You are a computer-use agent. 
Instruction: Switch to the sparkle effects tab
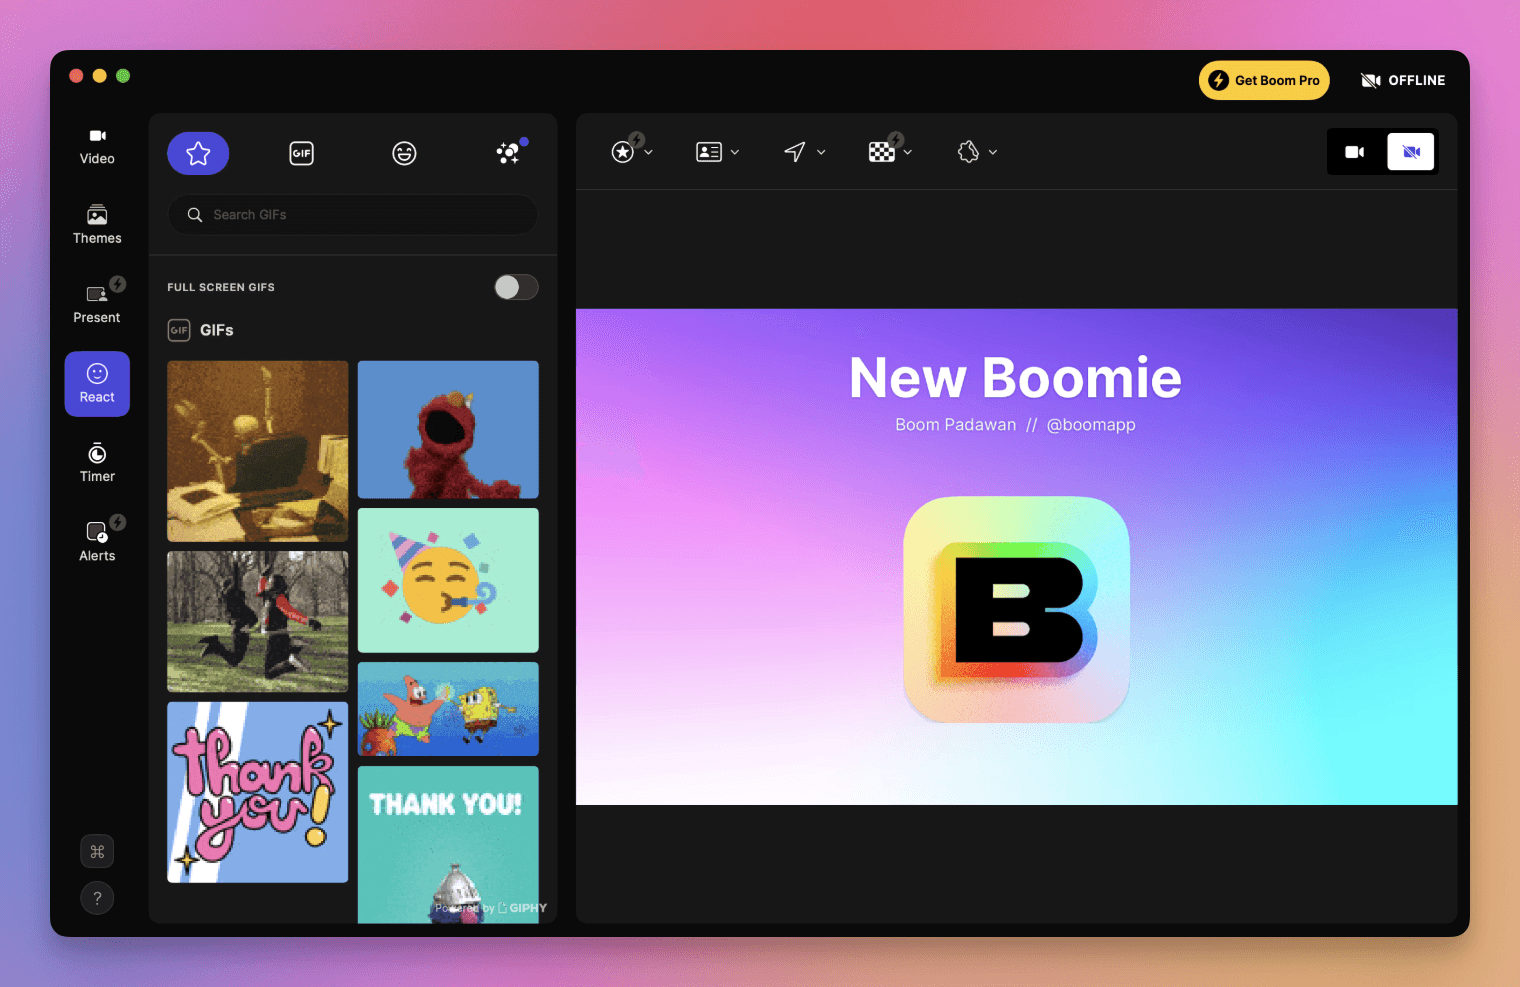(508, 153)
